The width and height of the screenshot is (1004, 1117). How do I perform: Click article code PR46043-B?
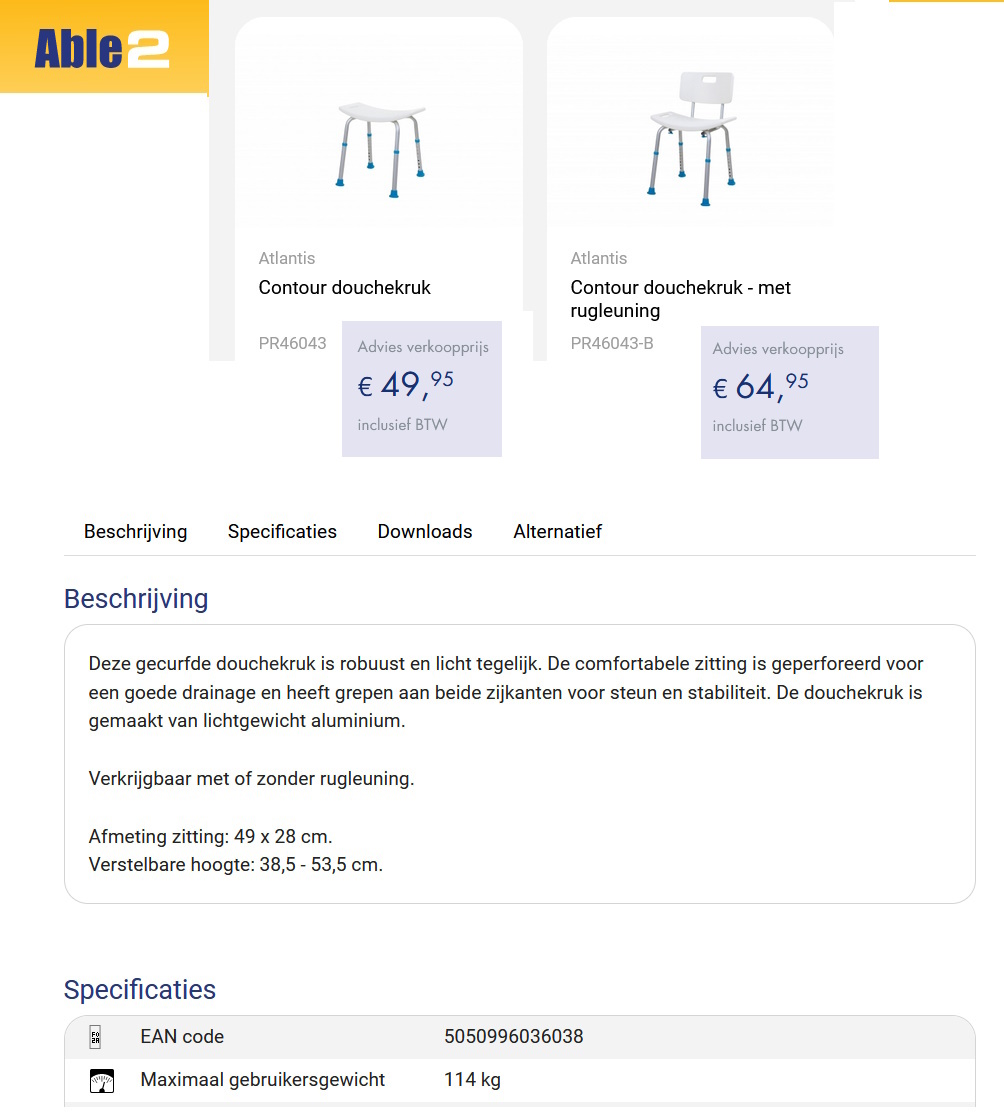611,343
